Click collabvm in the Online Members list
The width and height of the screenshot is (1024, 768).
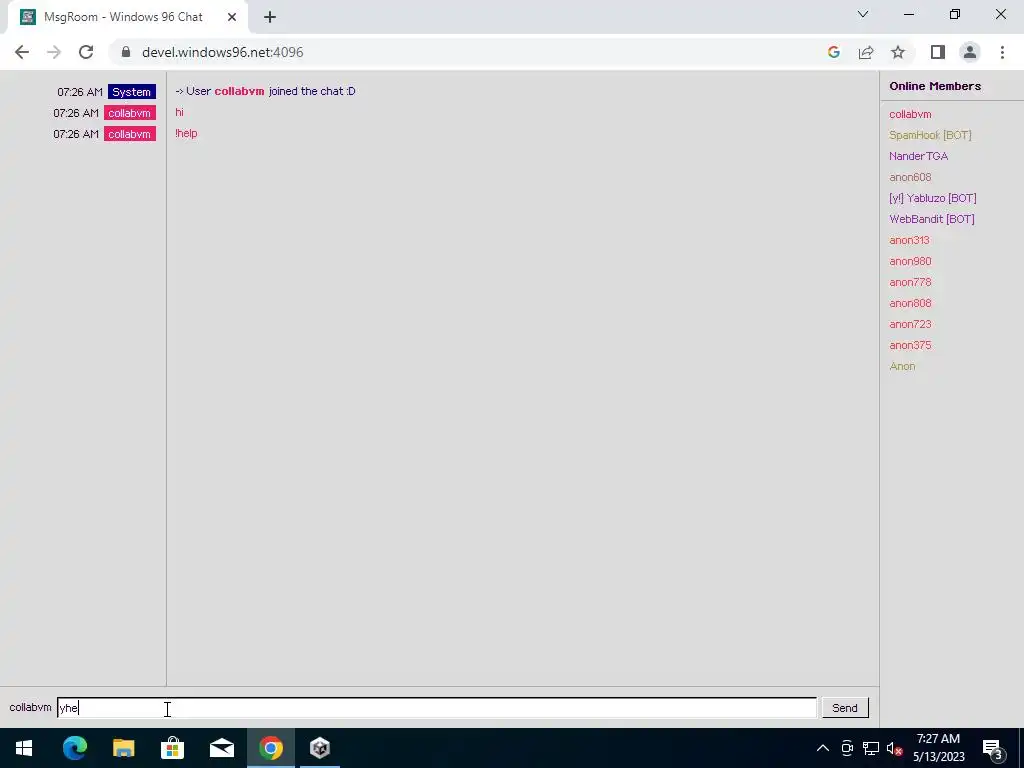pyautogui.click(x=910, y=114)
